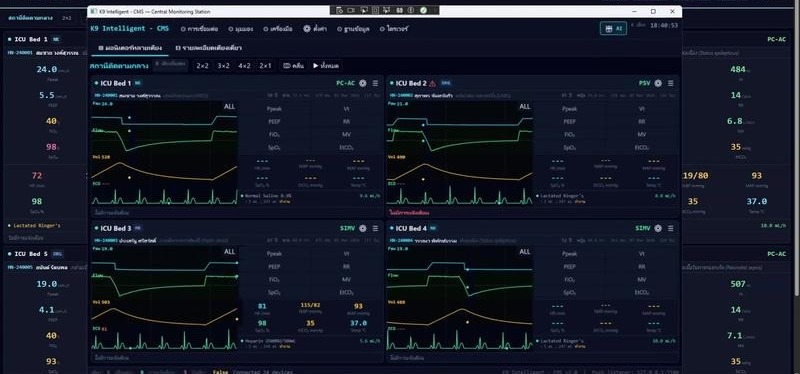
Task: Open the ICU Bed 2 hamburger menu
Action: (670, 83)
